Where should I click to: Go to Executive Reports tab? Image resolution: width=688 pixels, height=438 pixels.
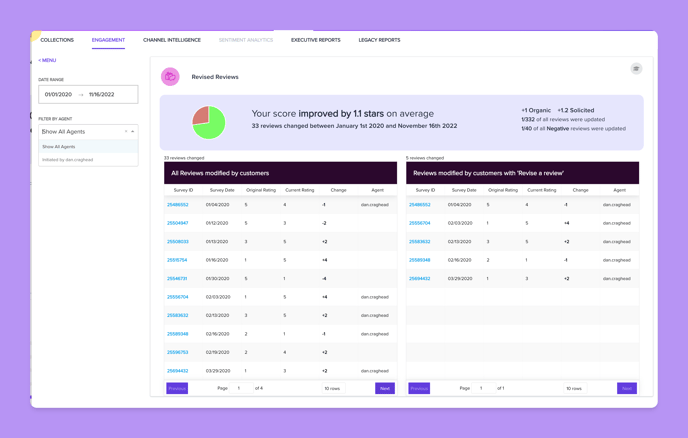pos(316,40)
